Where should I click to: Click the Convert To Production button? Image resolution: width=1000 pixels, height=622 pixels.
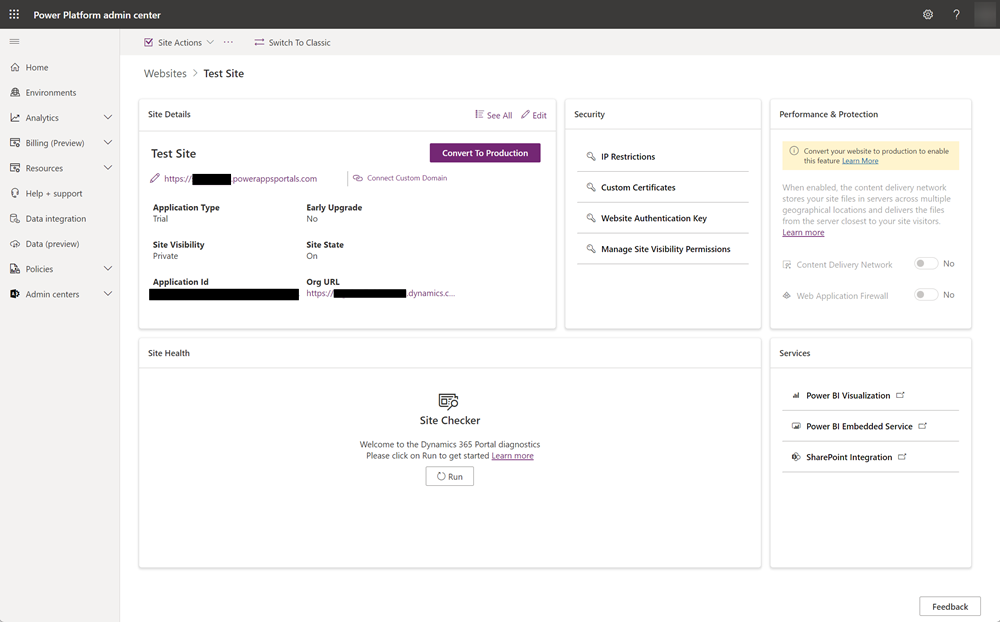click(x=485, y=153)
